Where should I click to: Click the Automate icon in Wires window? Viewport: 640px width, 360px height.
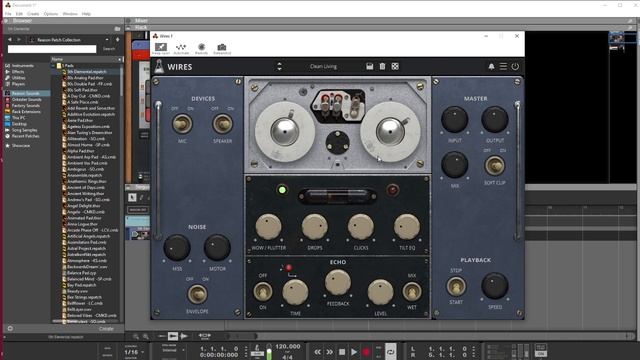pos(181,49)
